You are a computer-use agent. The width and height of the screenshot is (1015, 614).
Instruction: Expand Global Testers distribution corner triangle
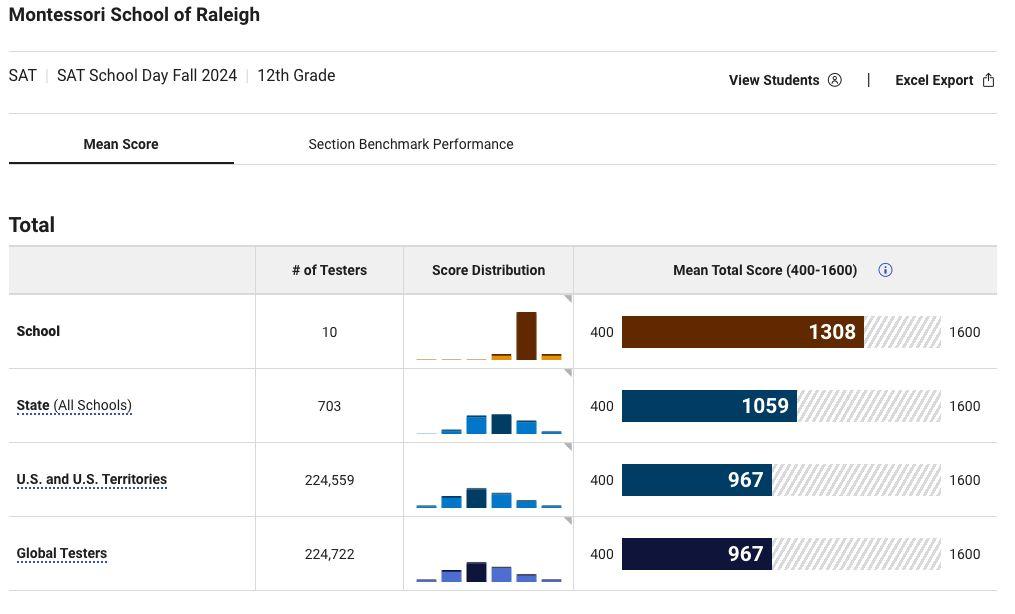tap(568, 521)
